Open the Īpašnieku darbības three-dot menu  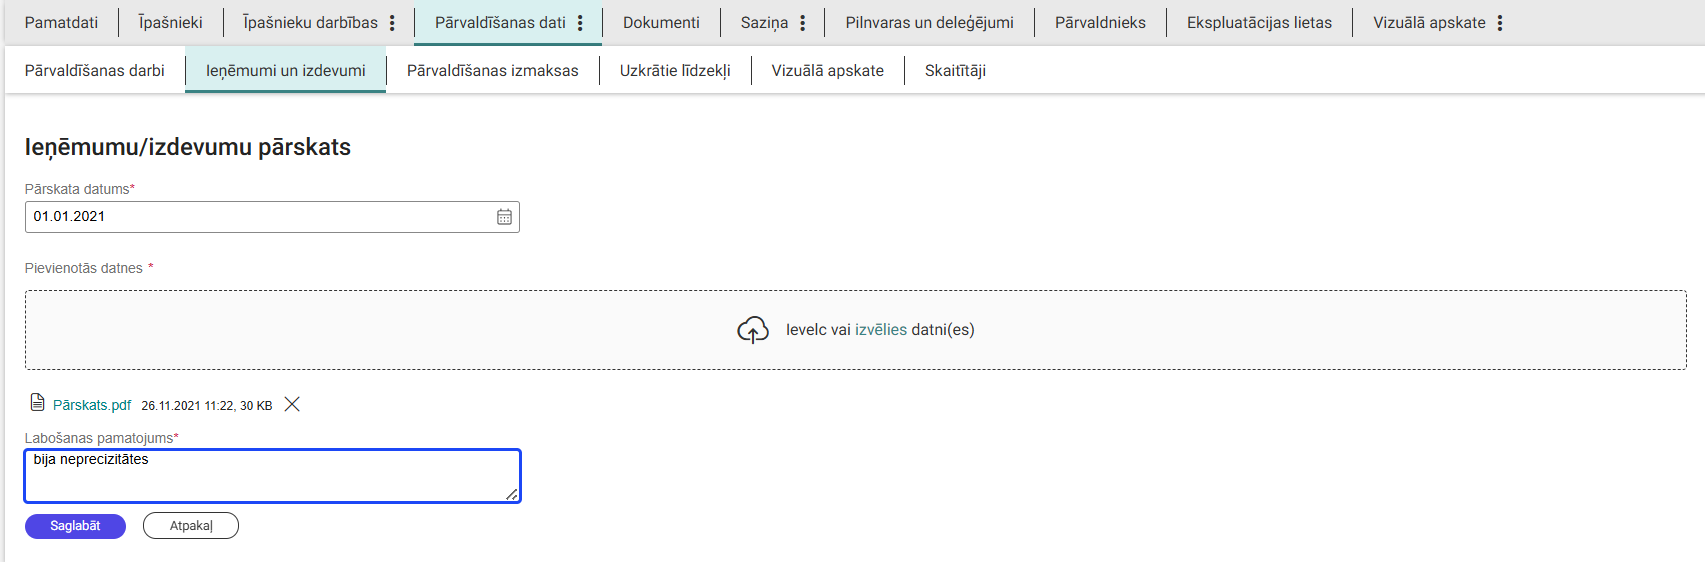pyautogui.click(x=392, y=23)
